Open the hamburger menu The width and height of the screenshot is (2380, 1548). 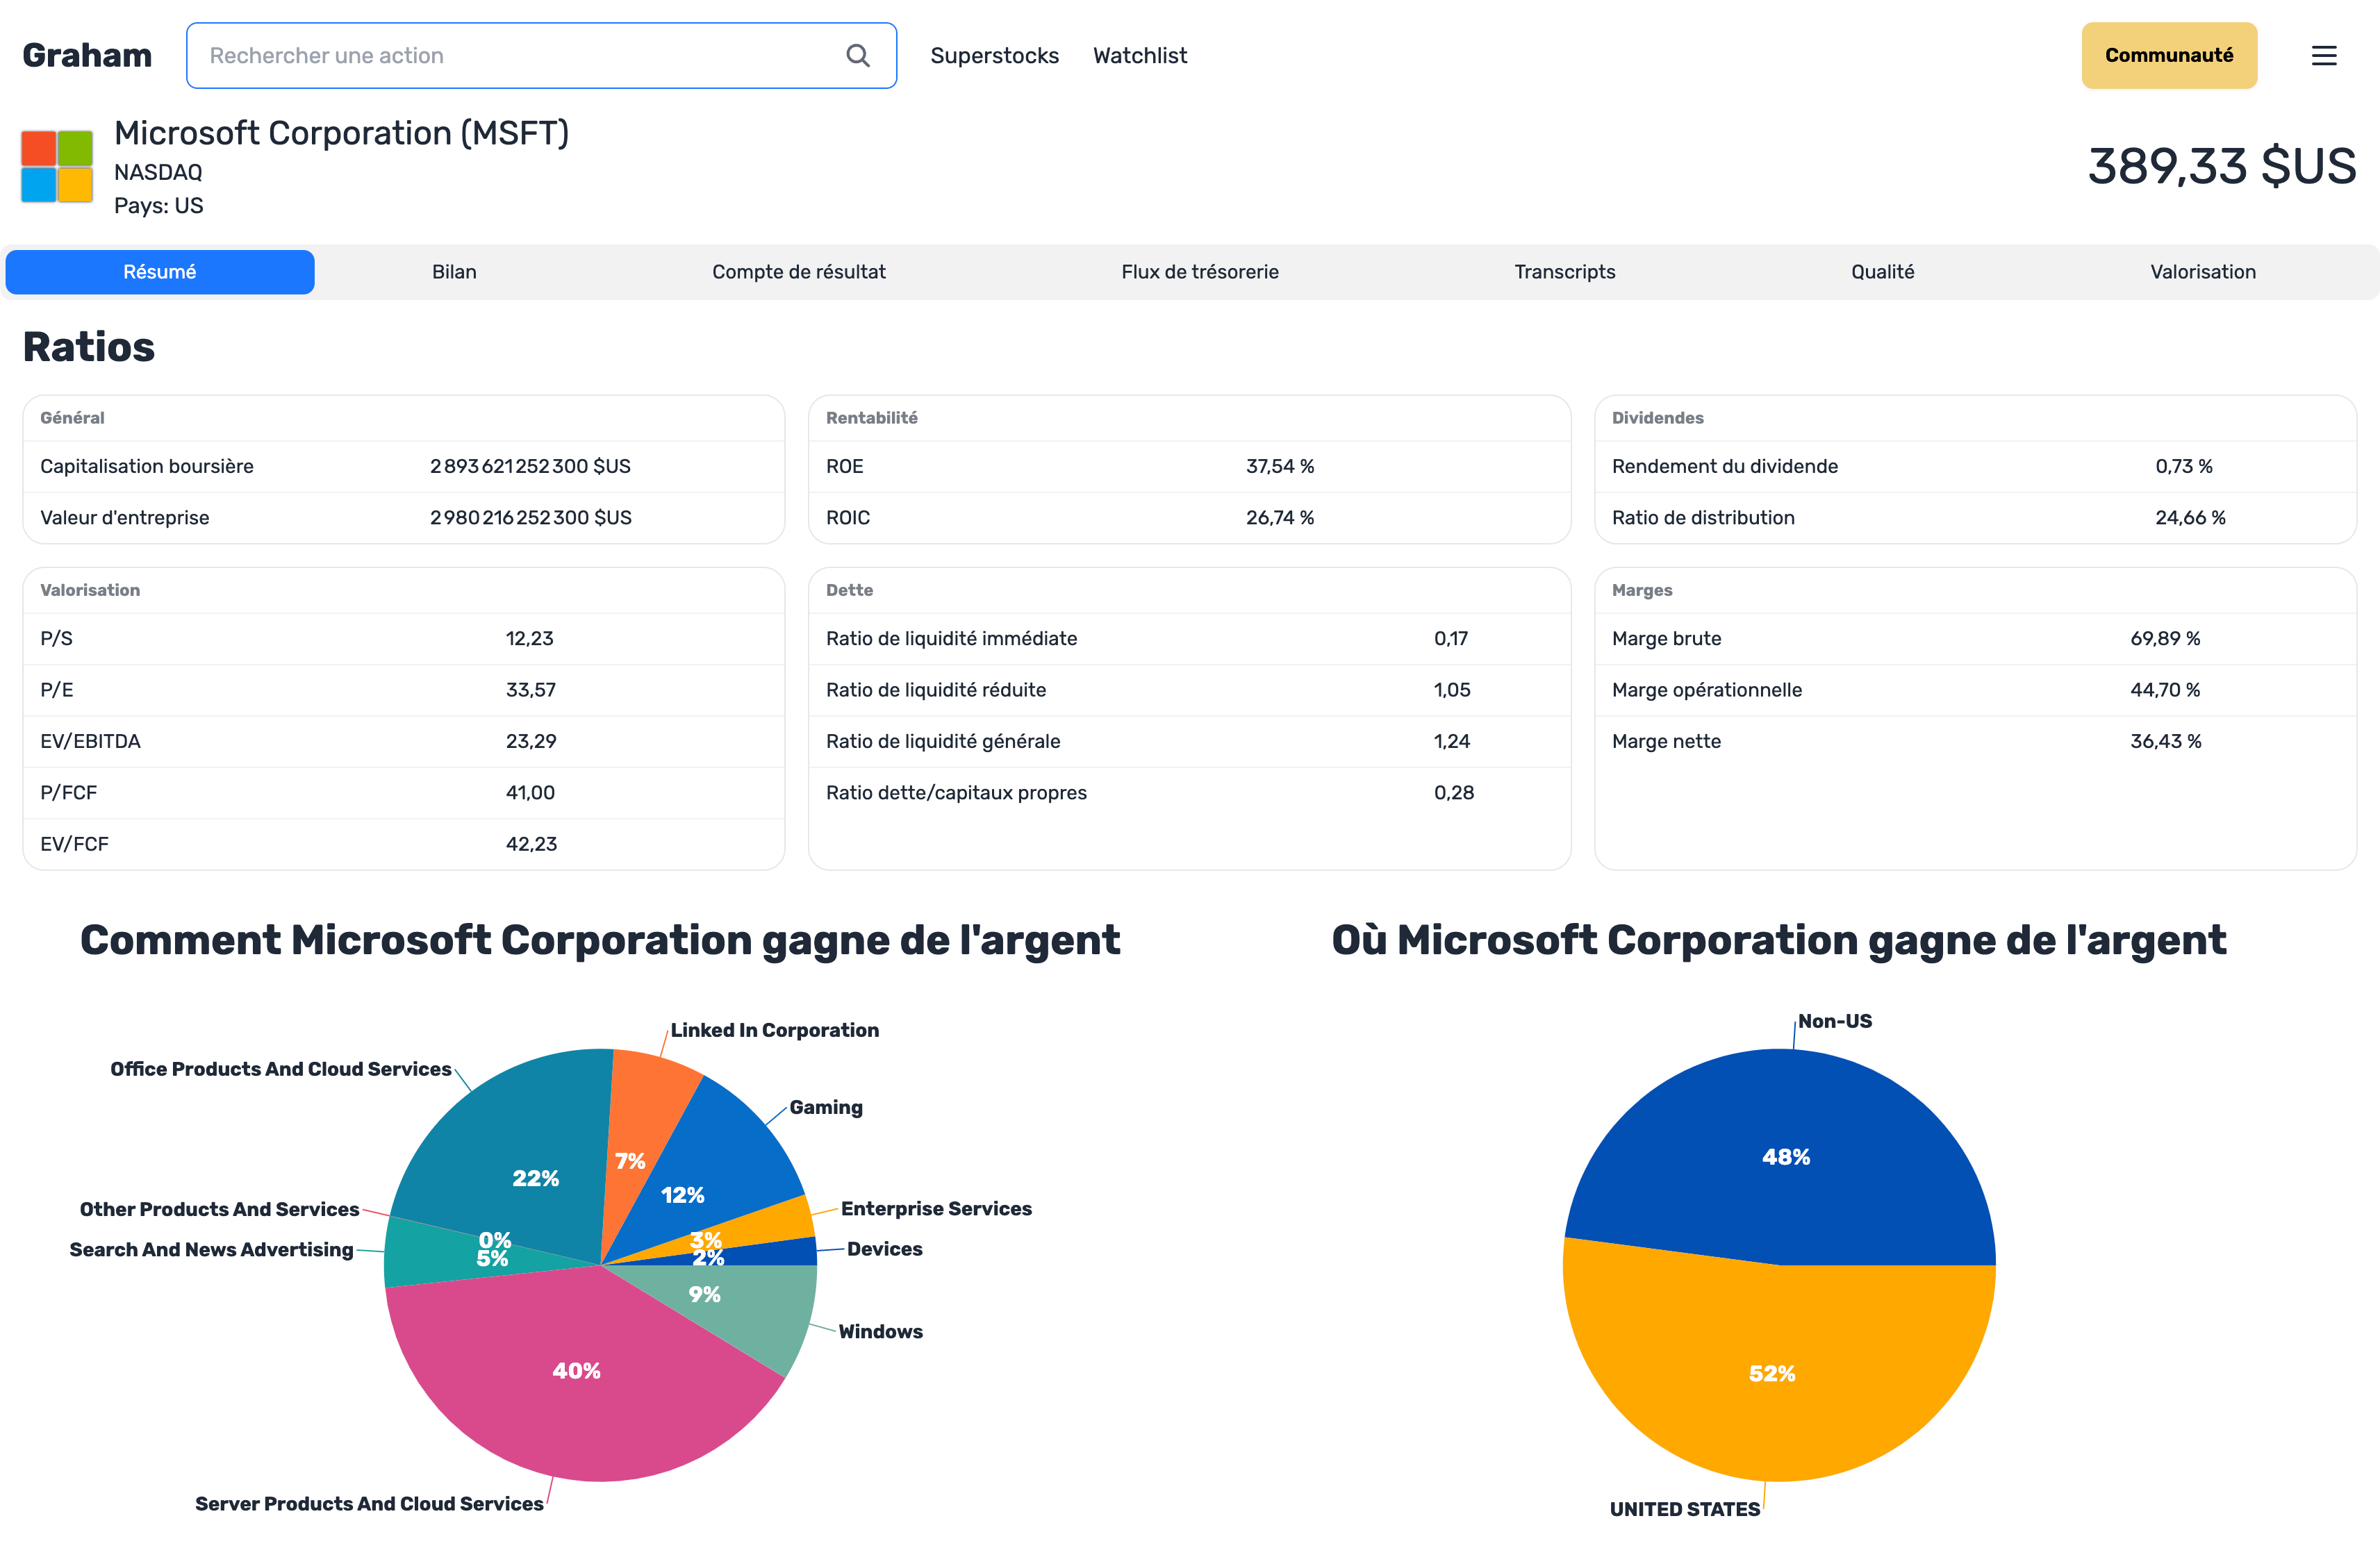tap(2324, 56)
